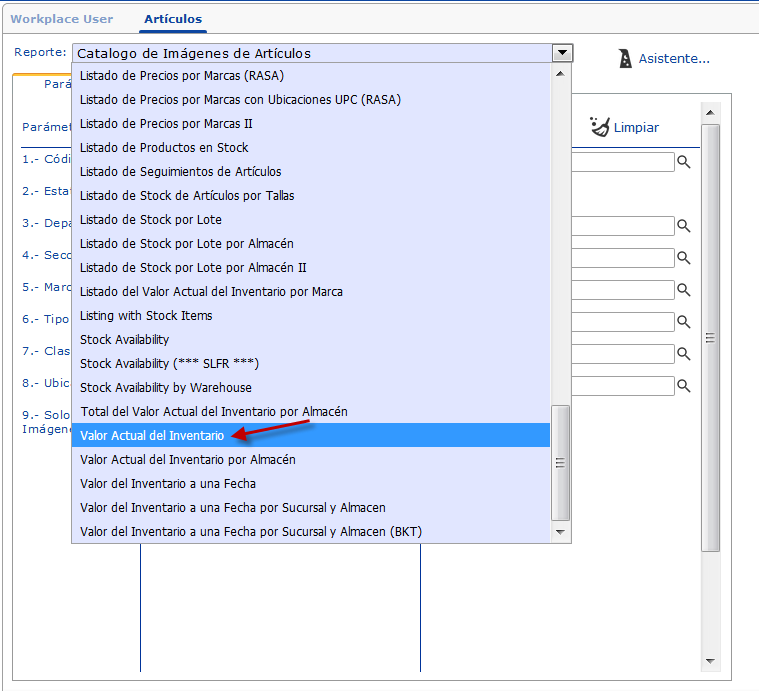Screen dimensions: 759x691
Task: Click the search magnifier beside the first parameter field
Action: coord(684,162)
